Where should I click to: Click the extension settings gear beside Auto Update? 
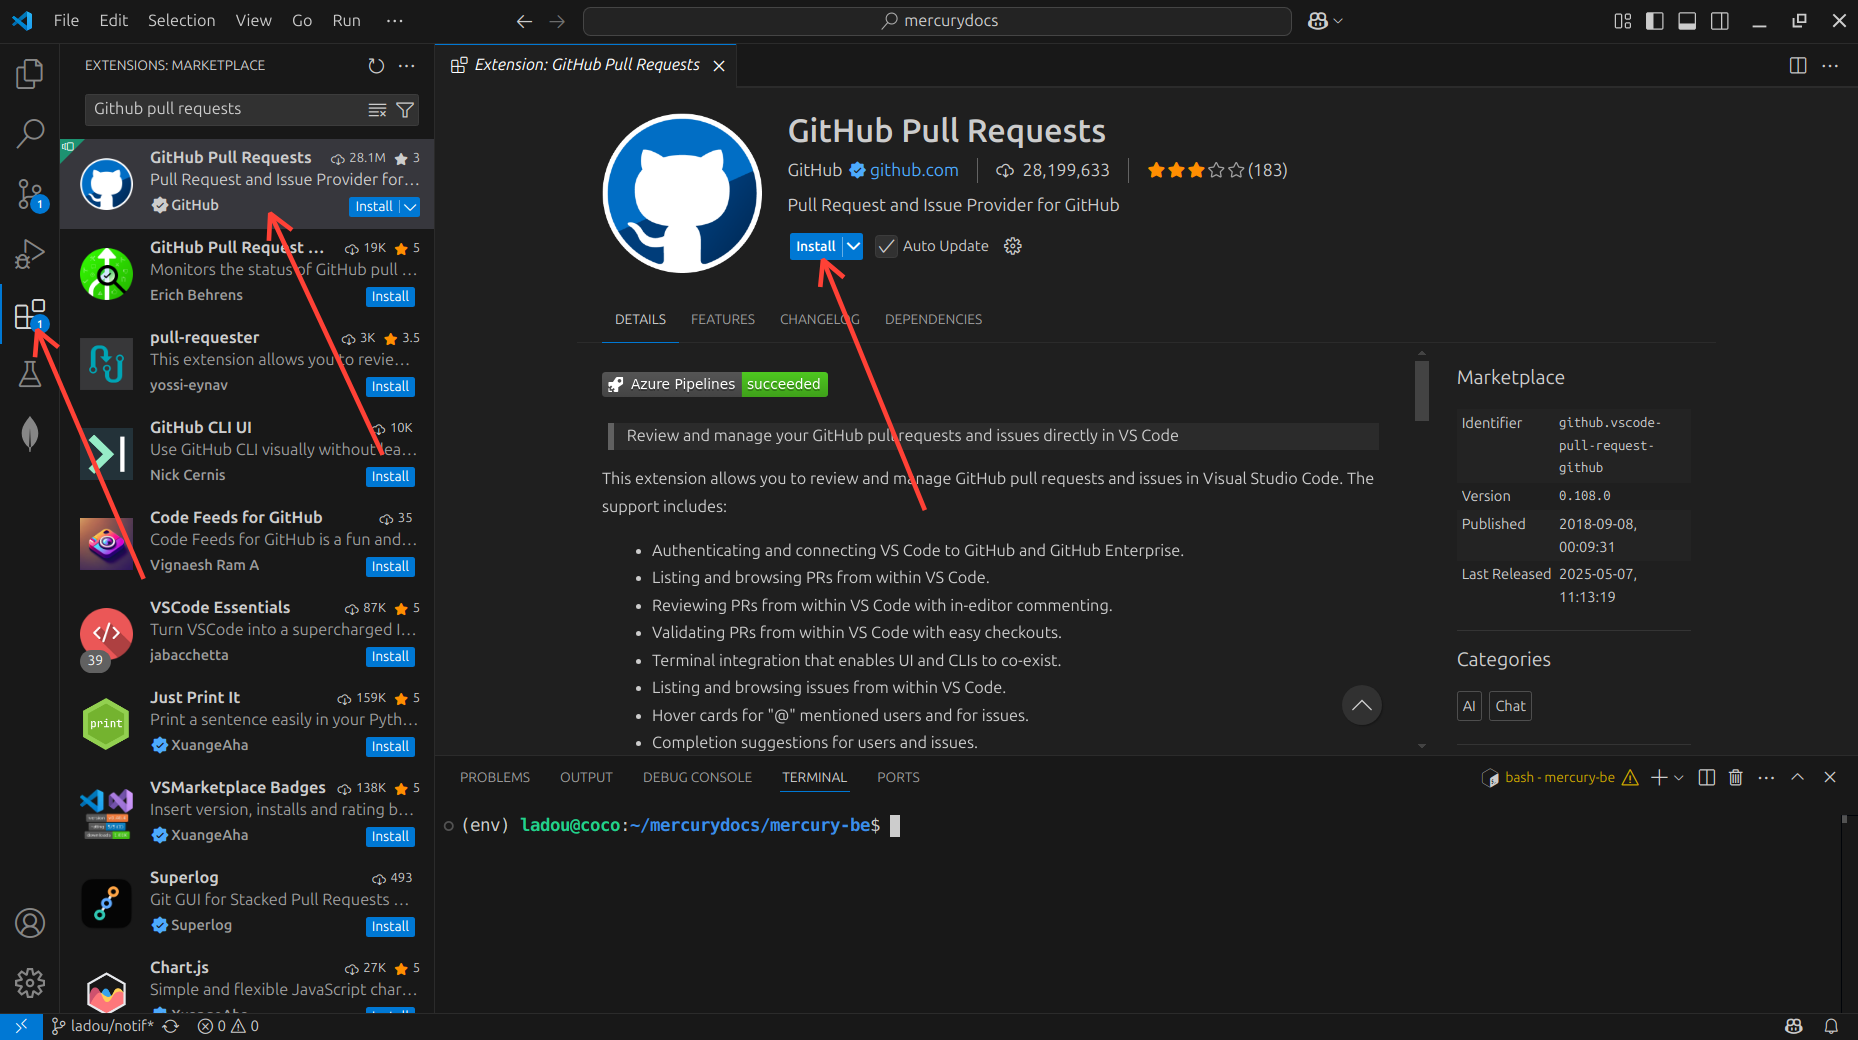[1012, 246]
